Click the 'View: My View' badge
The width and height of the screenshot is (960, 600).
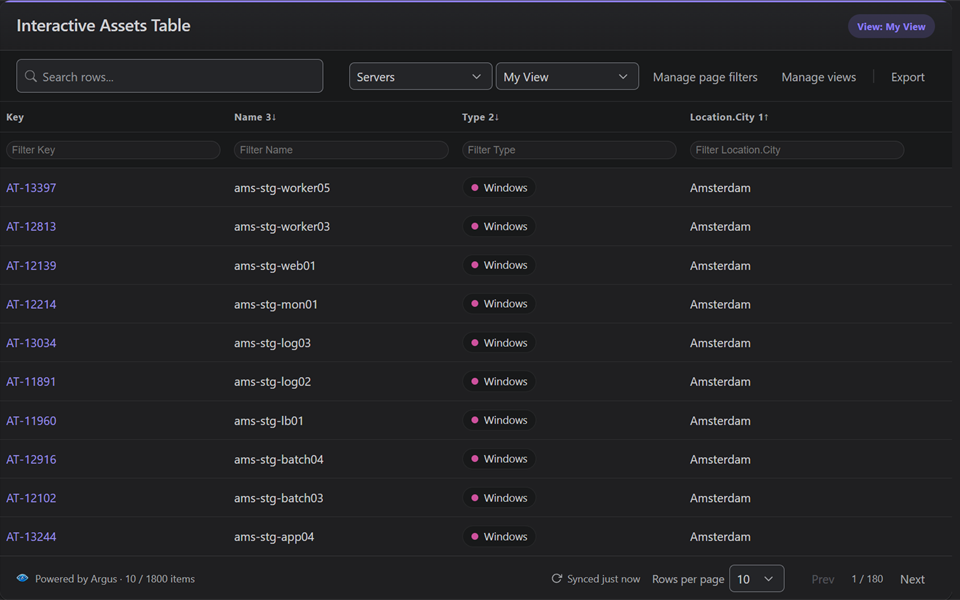[x=891, y=26]
